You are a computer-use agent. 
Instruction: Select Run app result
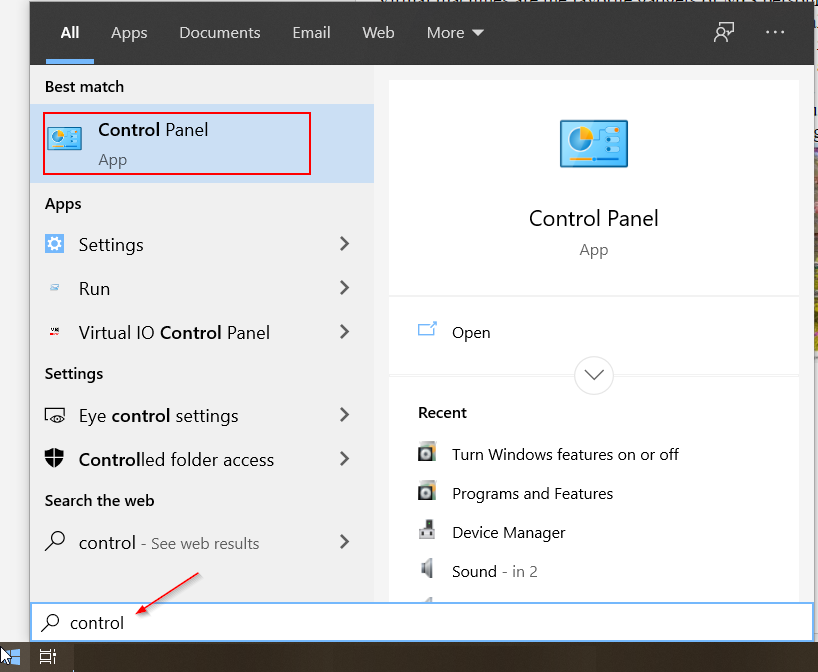tap(202, 287)
